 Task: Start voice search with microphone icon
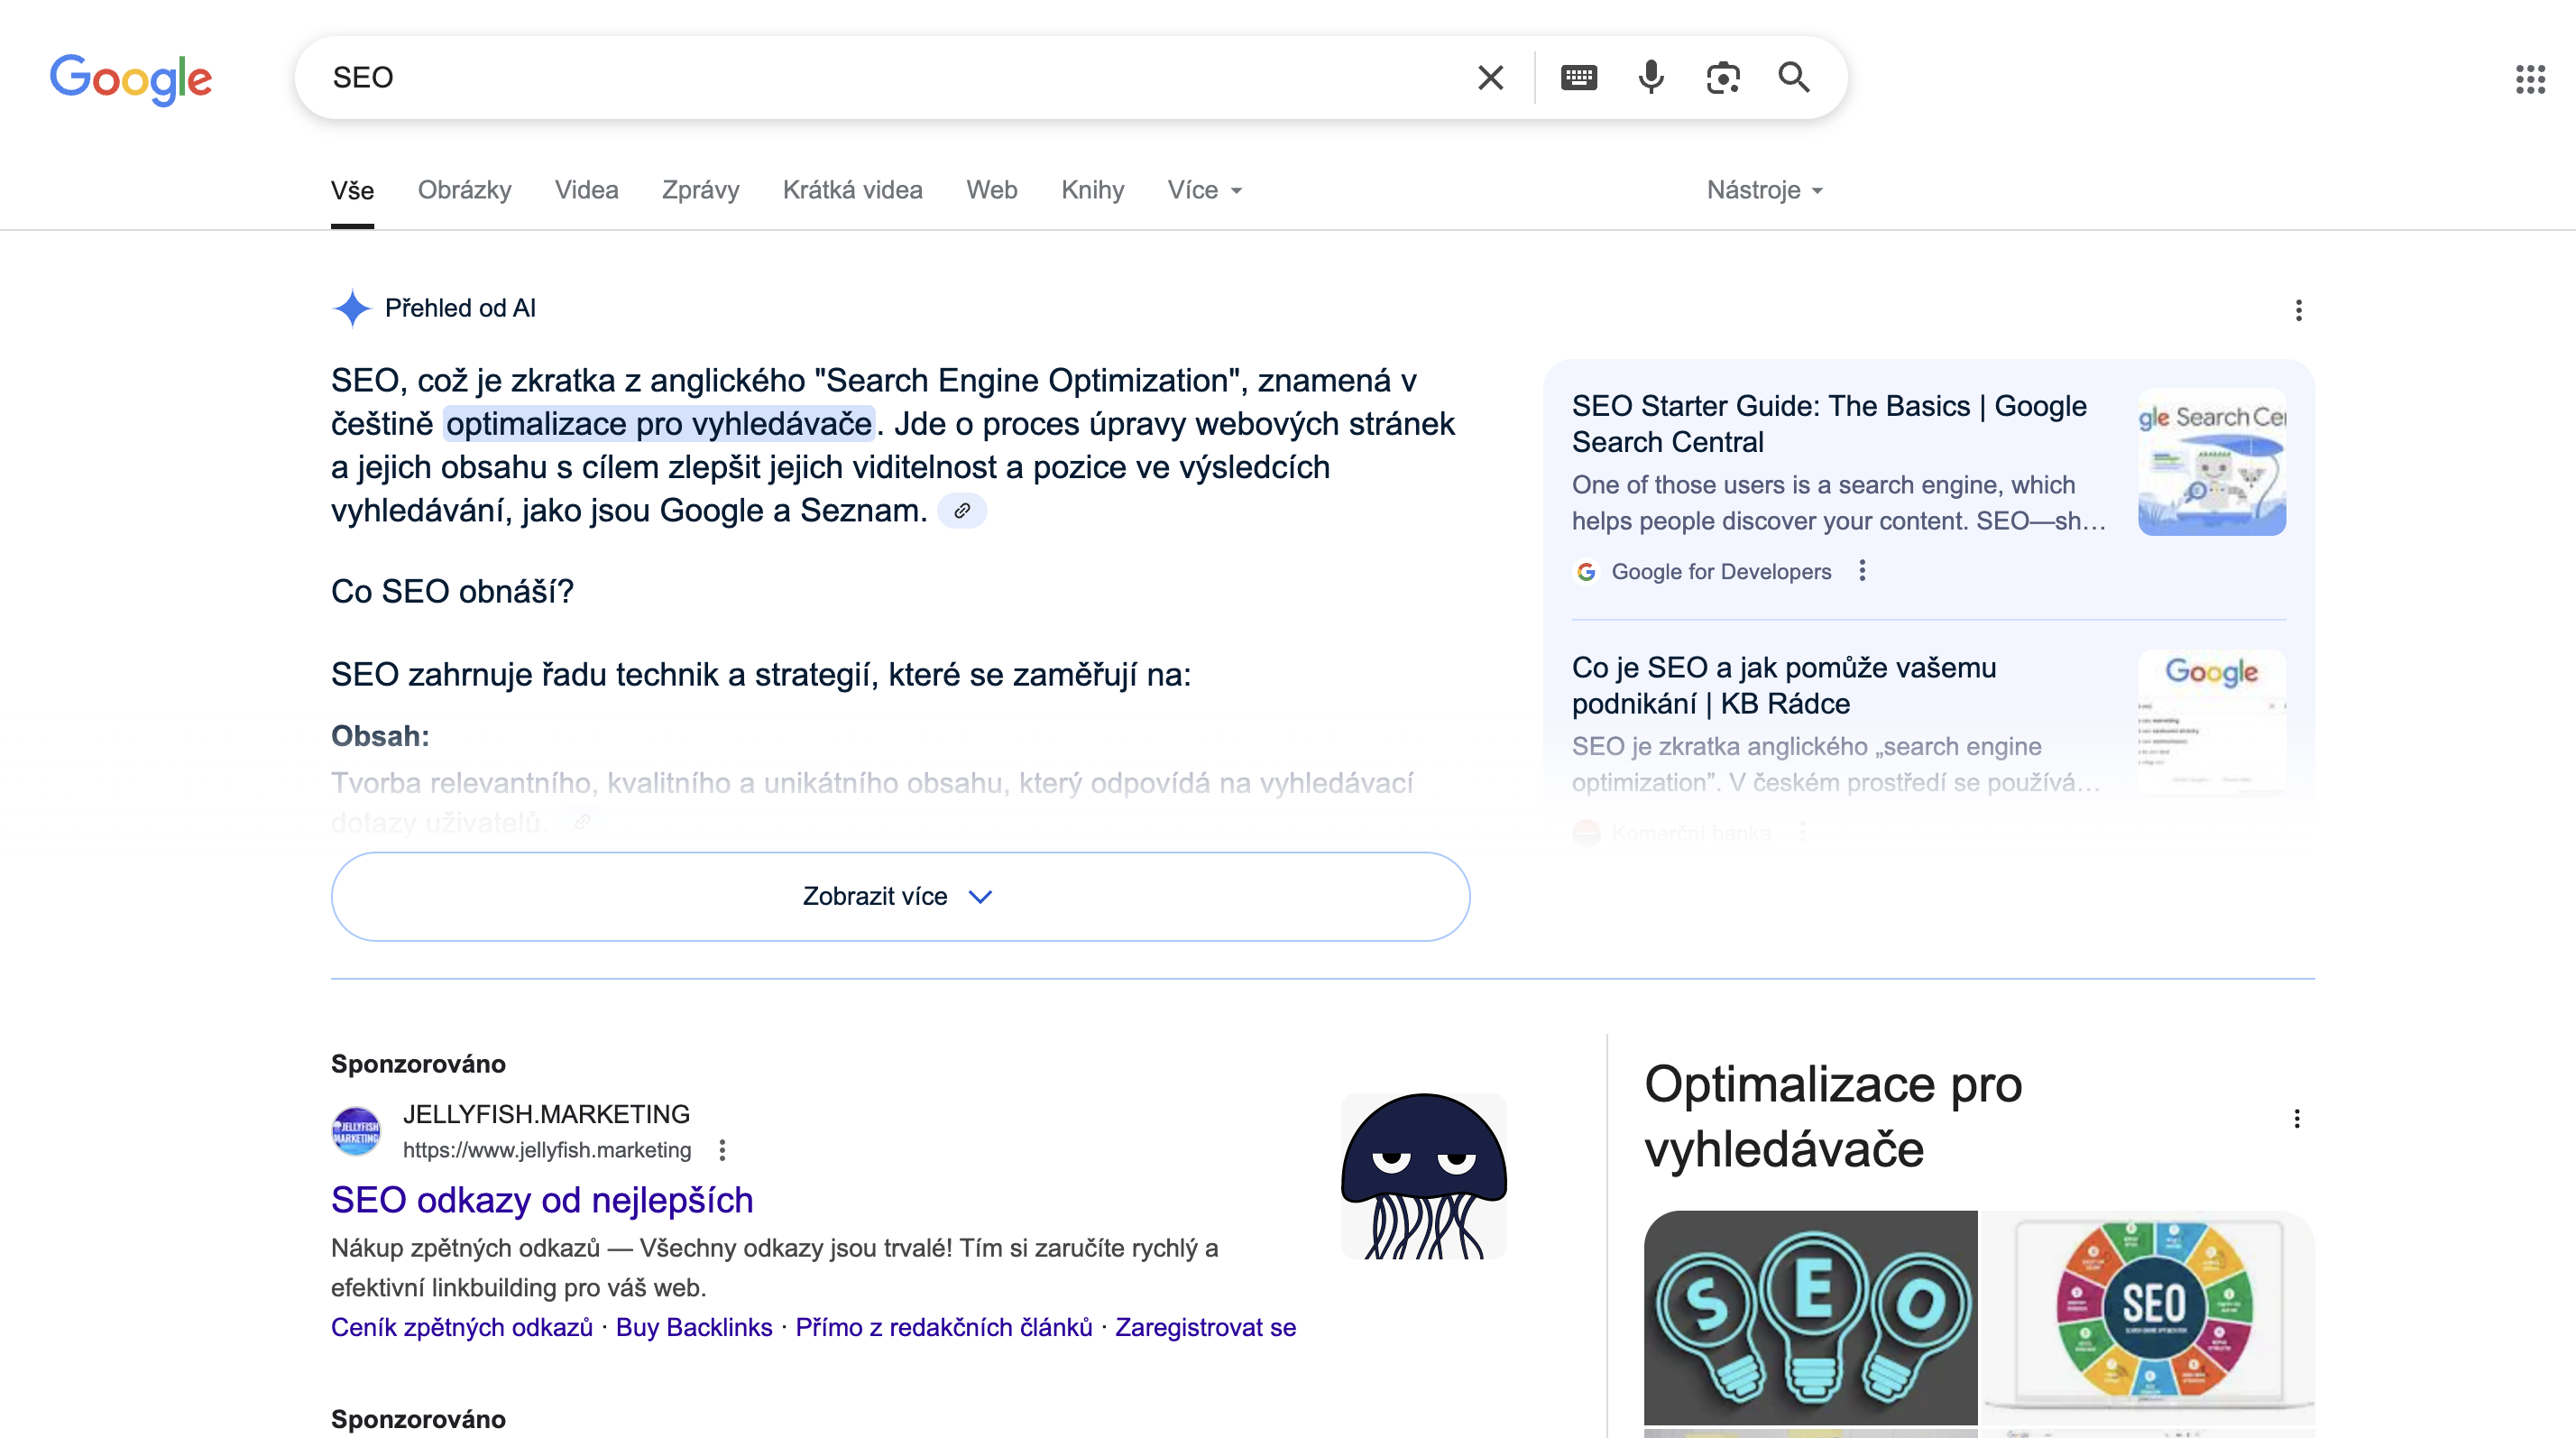[x=1651, y=77]
